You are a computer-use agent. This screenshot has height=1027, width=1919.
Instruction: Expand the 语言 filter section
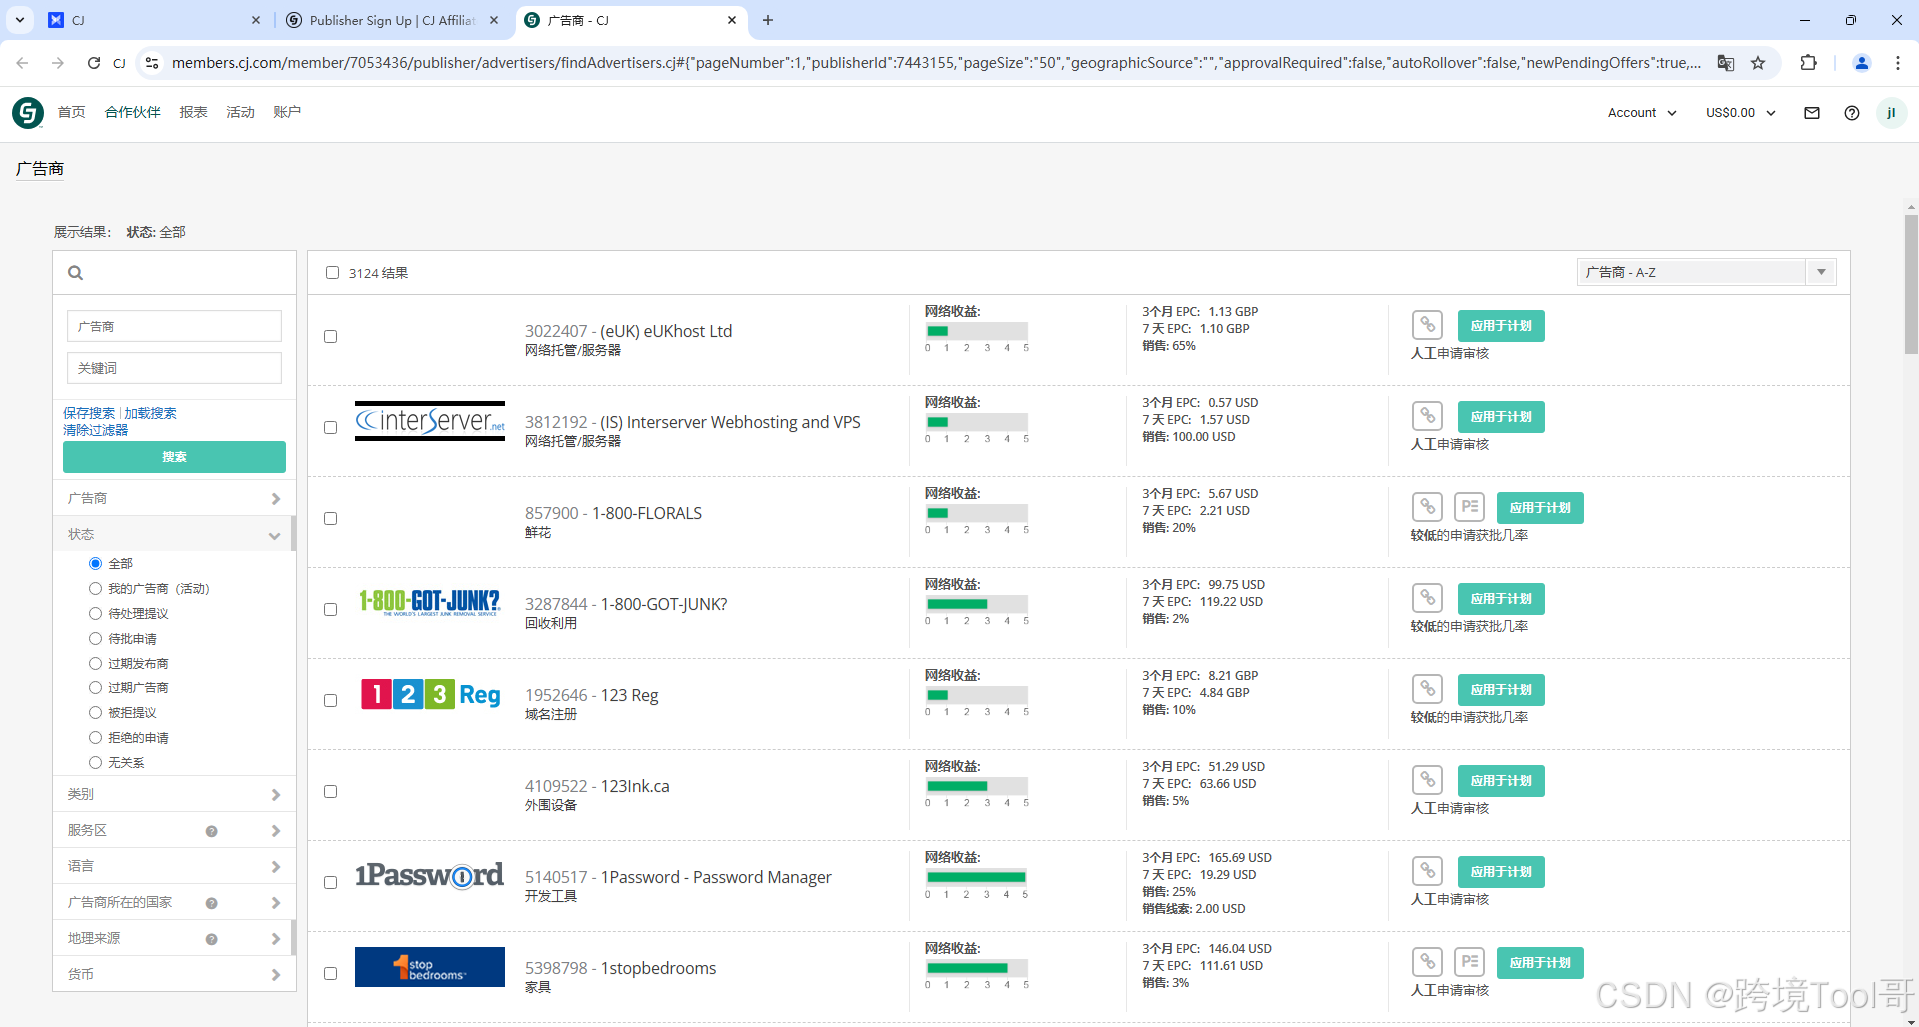click(174, 866)
